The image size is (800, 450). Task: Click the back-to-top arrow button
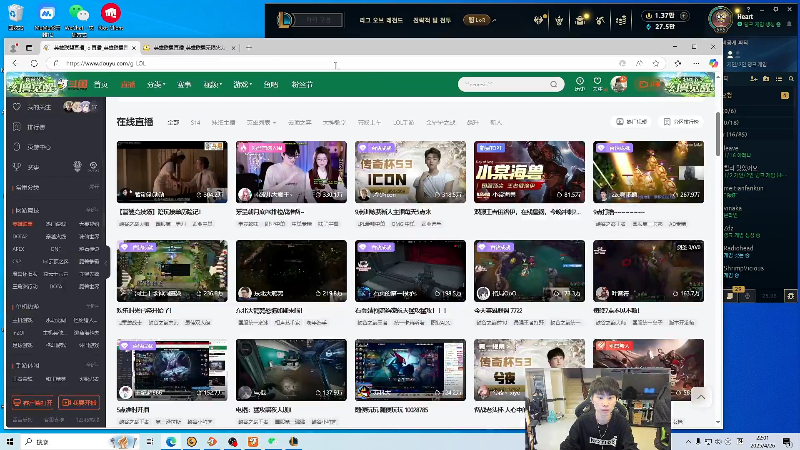pos(701,397)
